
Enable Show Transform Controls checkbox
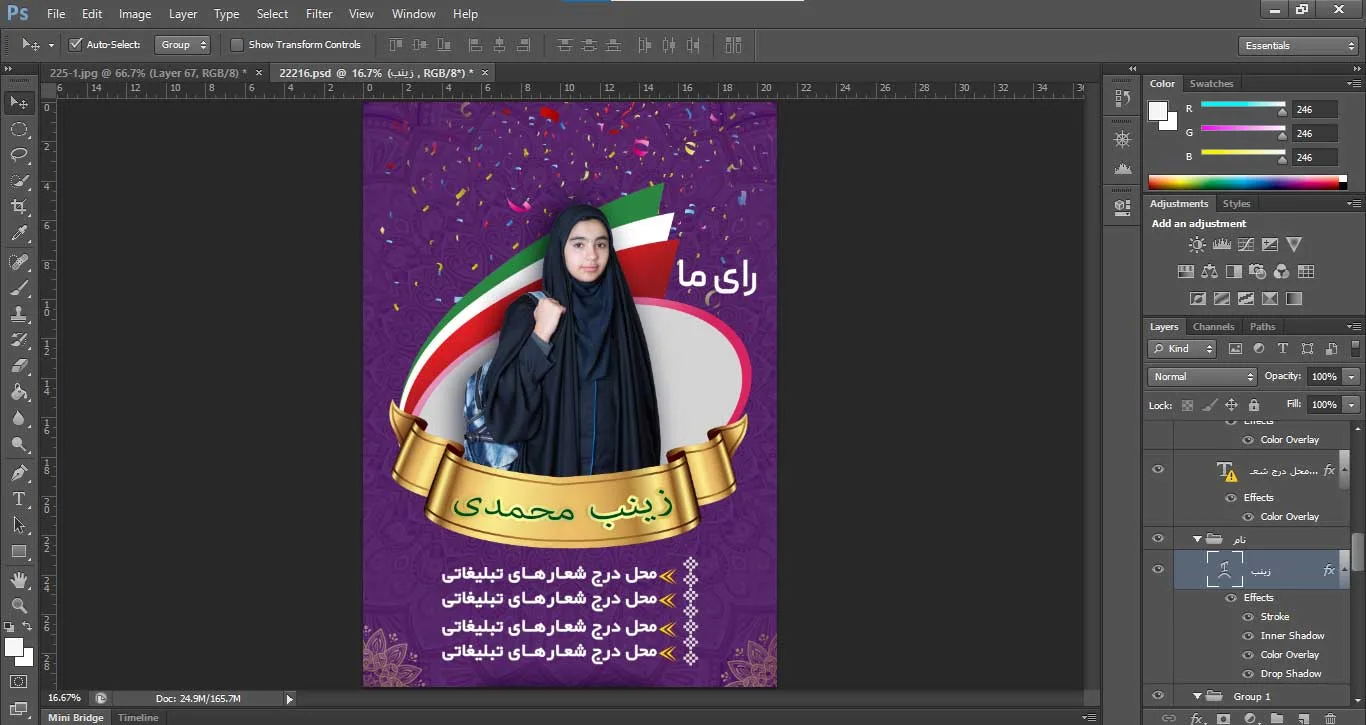[237, 44]
